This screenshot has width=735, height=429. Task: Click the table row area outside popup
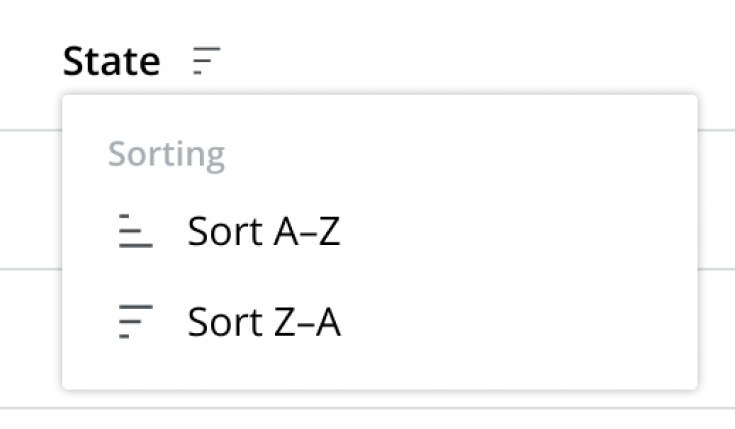pos(716,199)
